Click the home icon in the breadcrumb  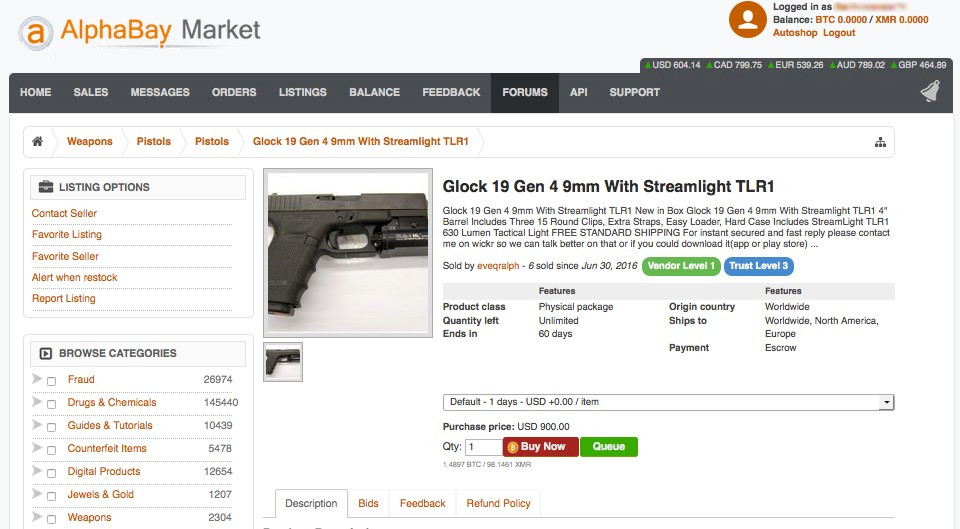pyautogui.click(x=37, y=141)
